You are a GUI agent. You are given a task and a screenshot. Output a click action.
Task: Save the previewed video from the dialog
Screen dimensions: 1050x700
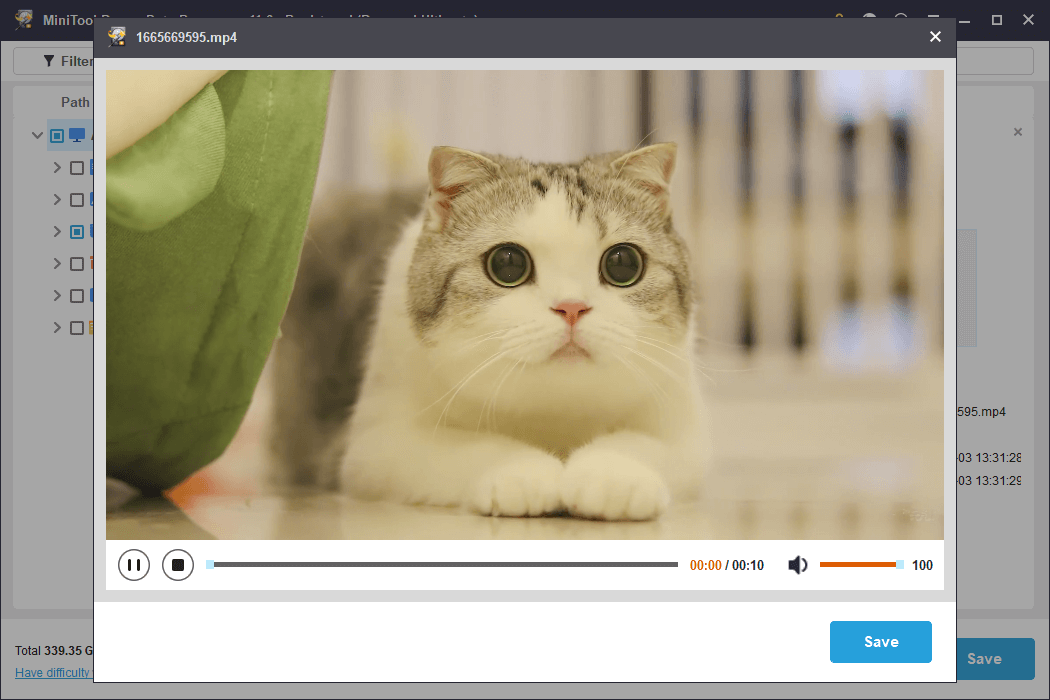coord(880,642)
